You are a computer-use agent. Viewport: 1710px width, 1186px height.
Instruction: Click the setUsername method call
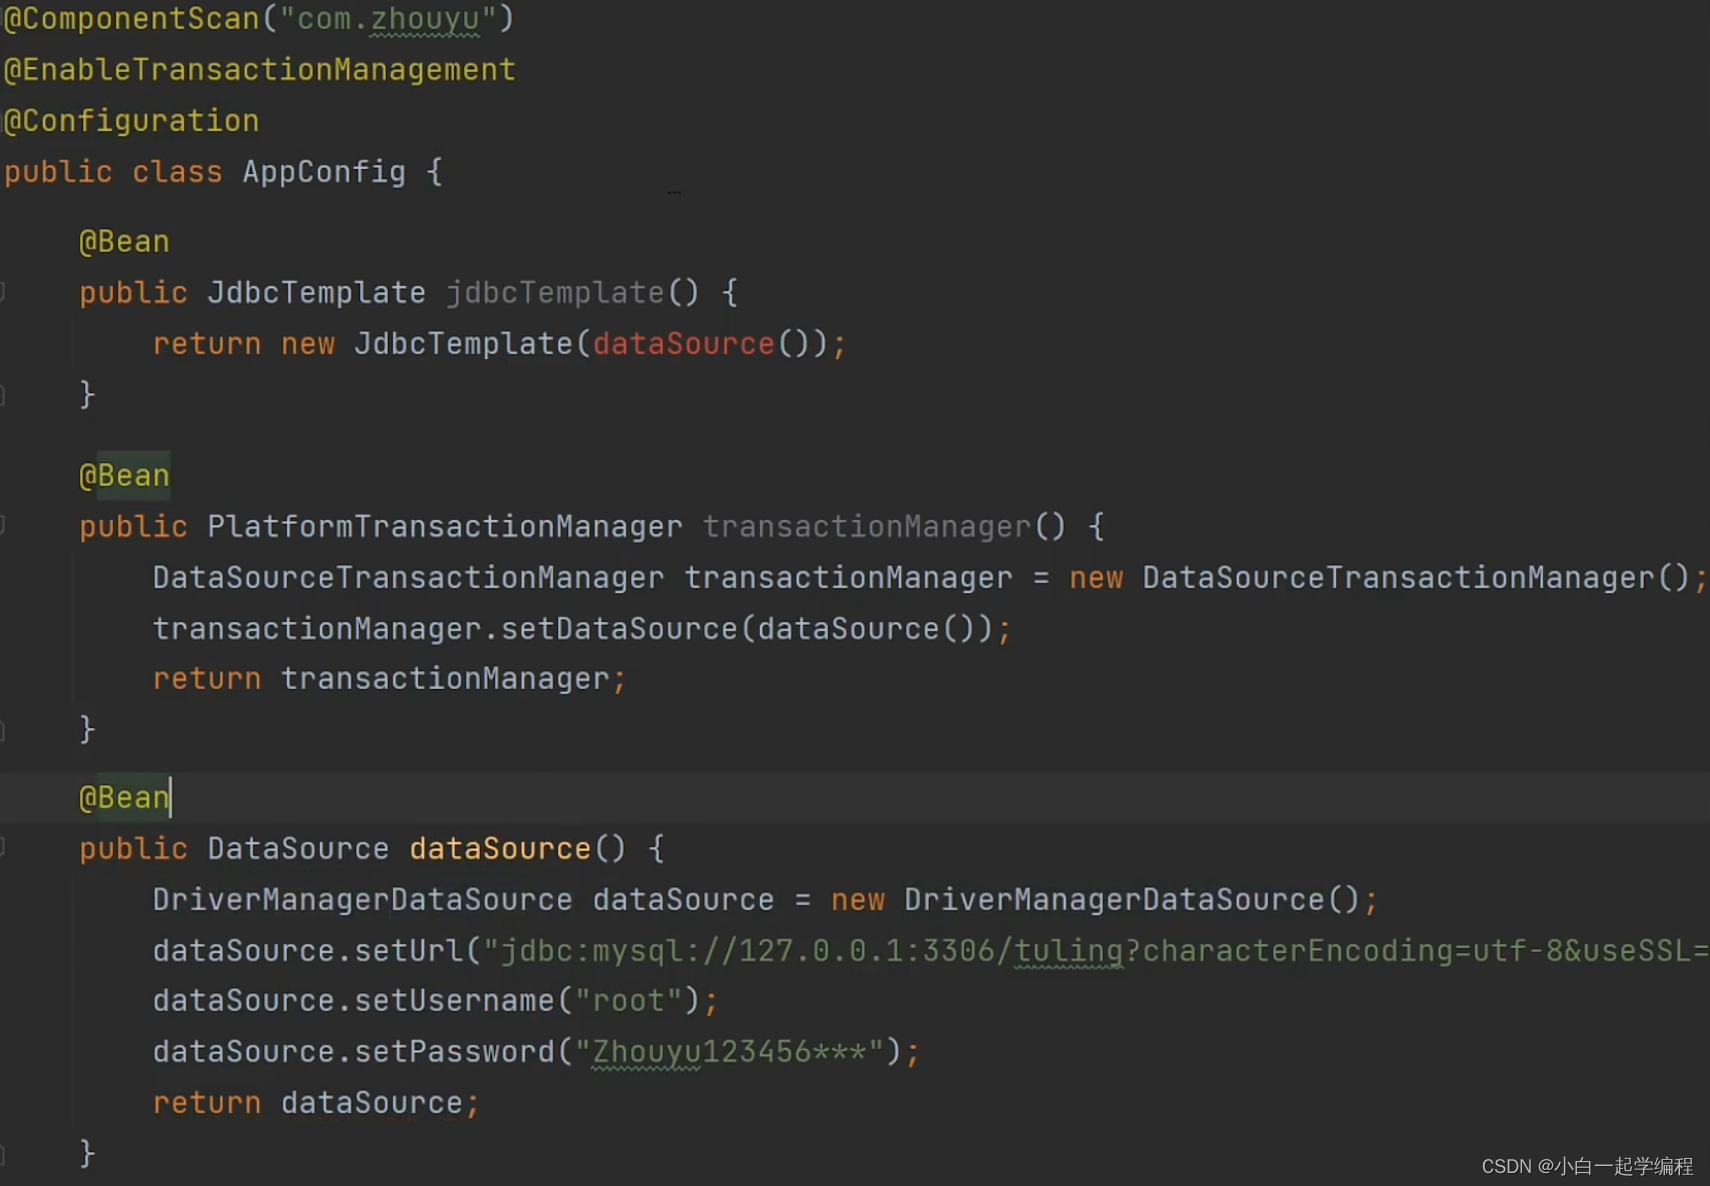[x=454, y=1001]
